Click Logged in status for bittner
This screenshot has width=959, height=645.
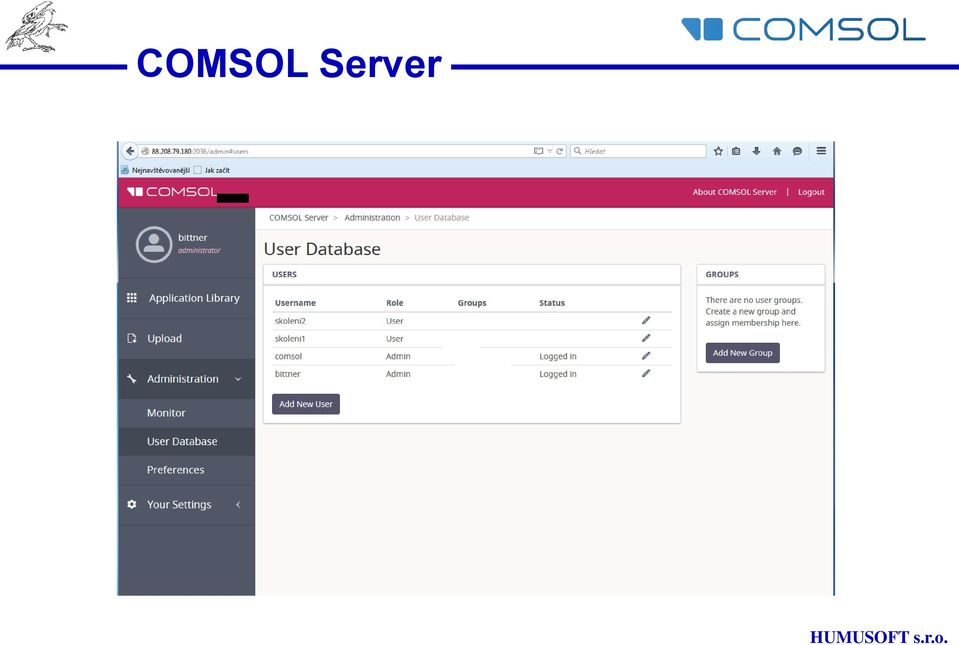click(x=558, y=374)
